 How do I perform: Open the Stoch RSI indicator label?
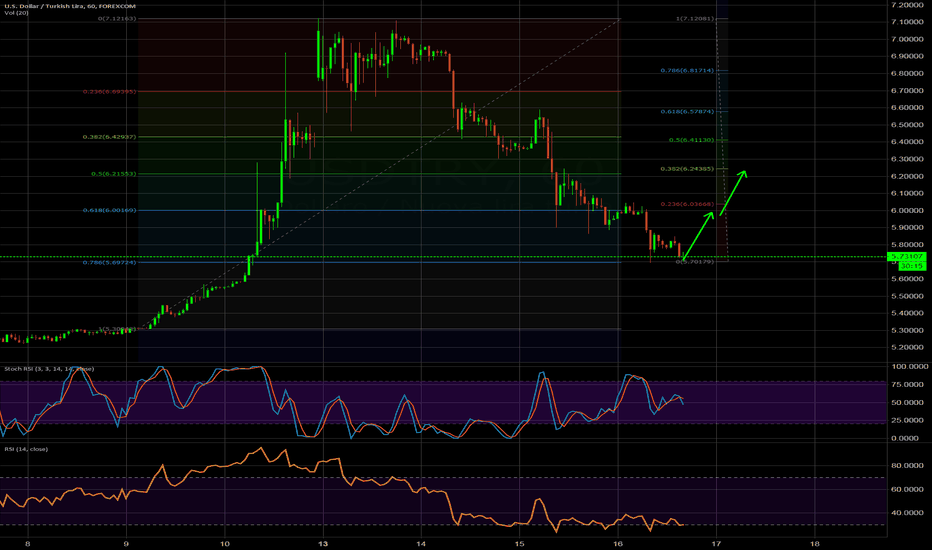49,369
